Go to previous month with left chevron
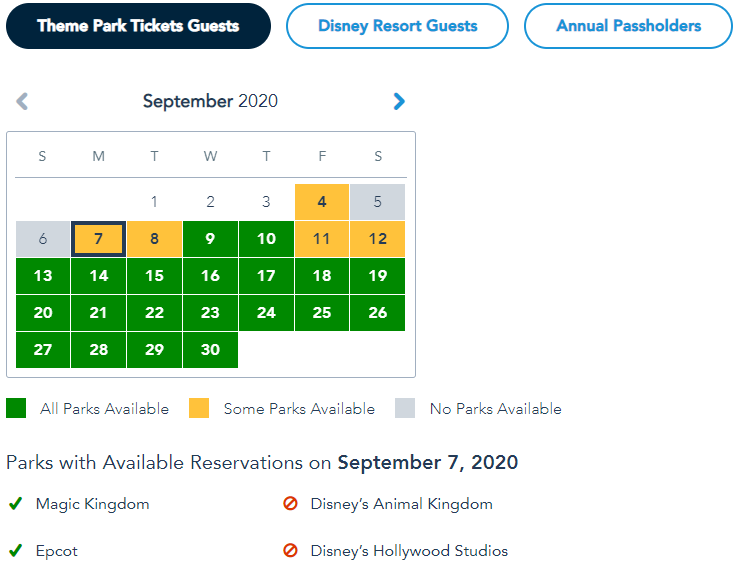Viewport: 736px width, 573px height. [x=23, y=101]
